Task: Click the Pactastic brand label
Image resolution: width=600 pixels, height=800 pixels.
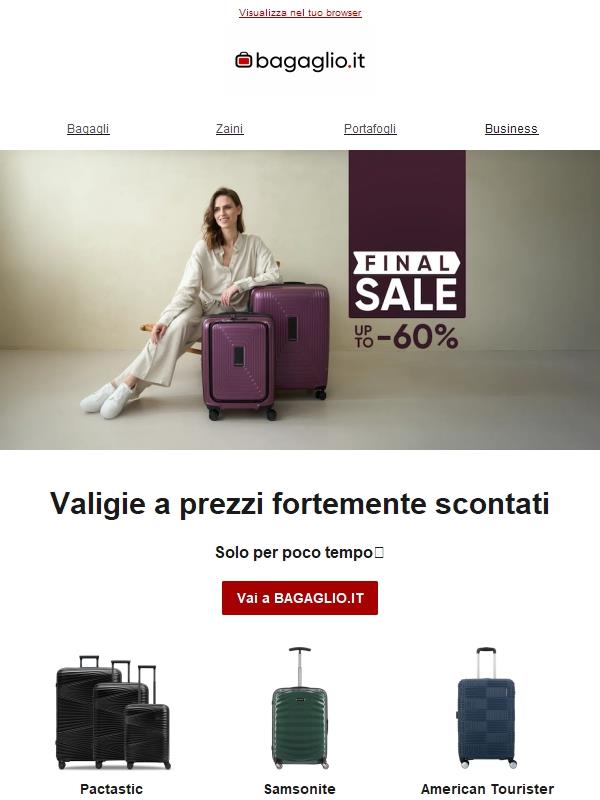Action: (x=111, y=789)
